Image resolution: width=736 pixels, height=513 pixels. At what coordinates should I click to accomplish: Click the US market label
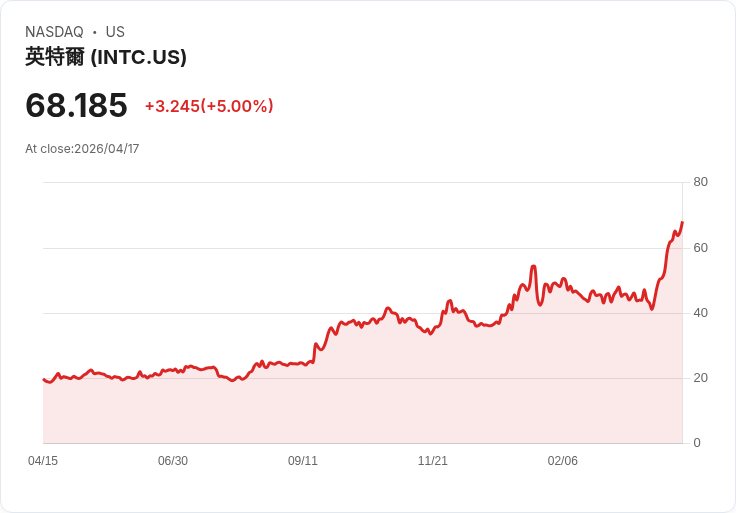coord(115,32)
